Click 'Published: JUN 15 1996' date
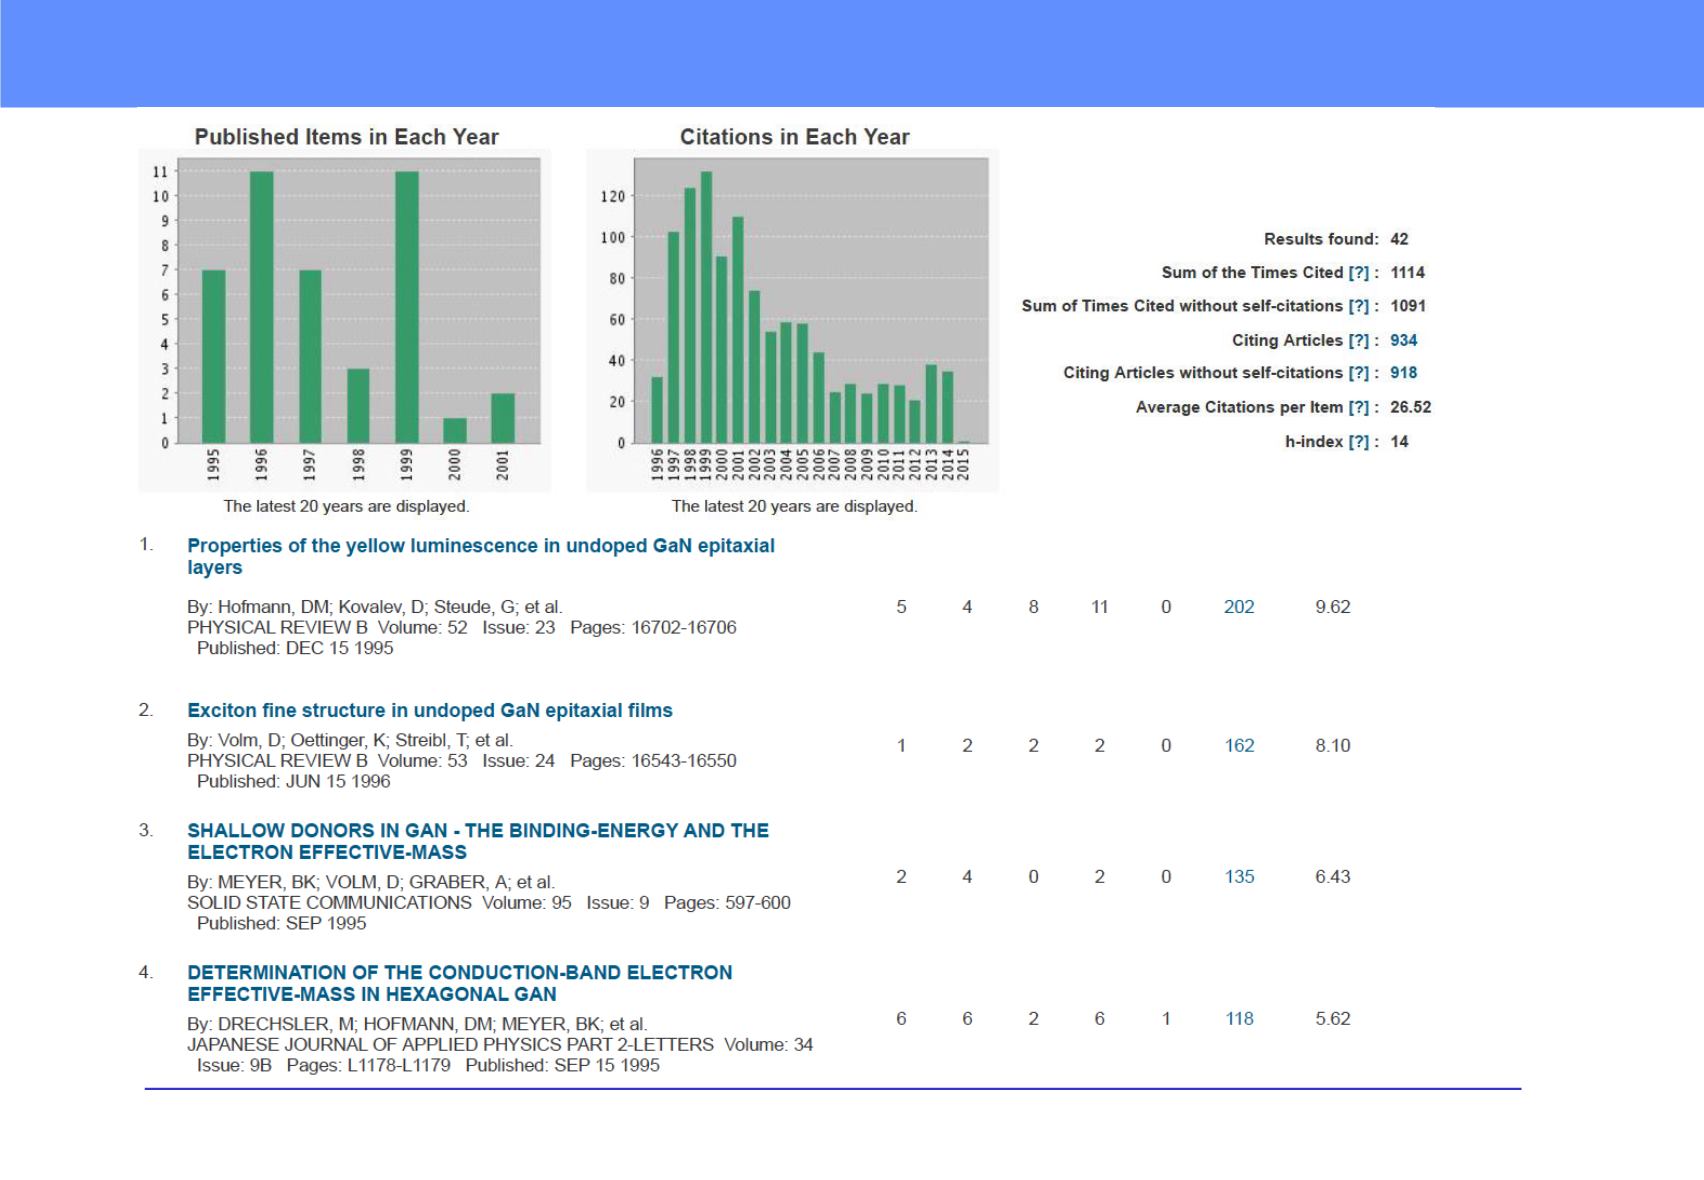 point(294,782)
